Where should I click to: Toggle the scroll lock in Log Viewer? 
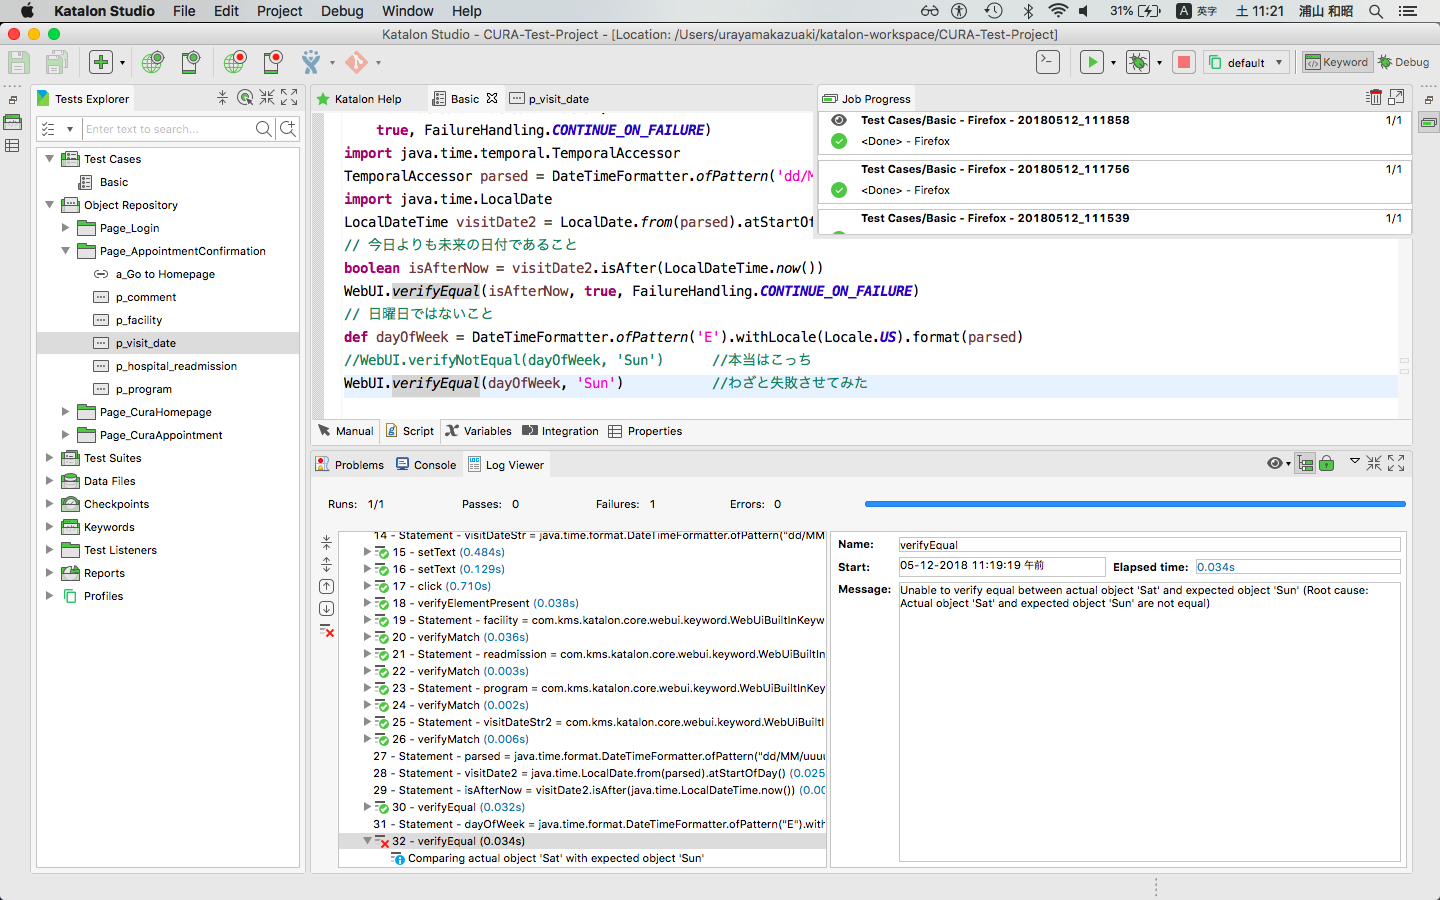1327,464
